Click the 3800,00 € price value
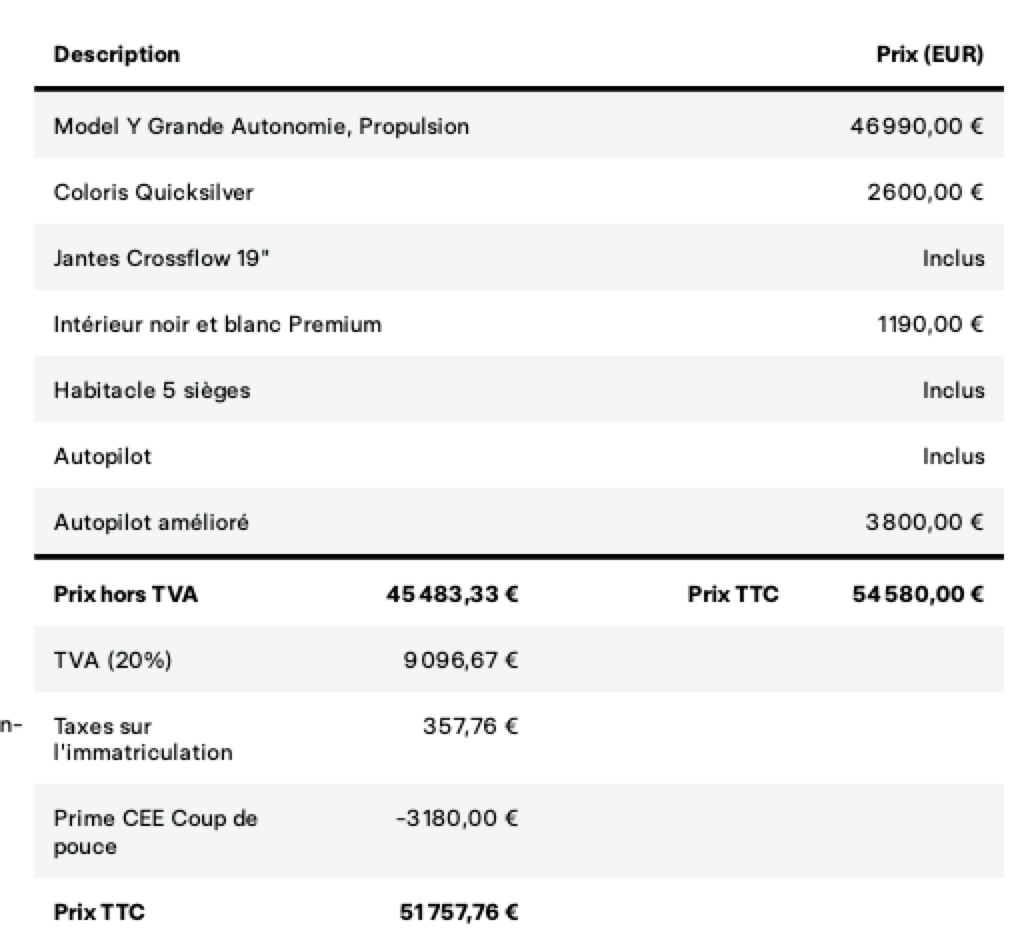 click(925, 522)
